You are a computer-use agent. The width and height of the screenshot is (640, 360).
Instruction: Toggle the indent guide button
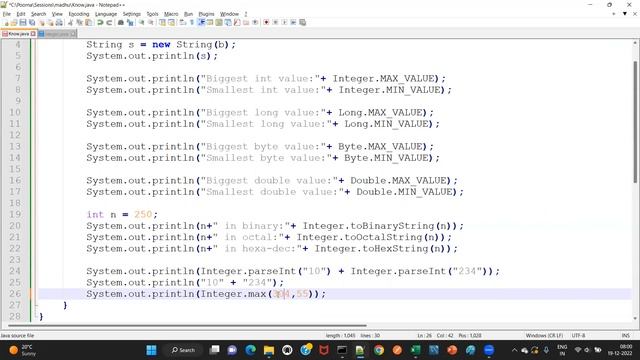click(201, 22)
